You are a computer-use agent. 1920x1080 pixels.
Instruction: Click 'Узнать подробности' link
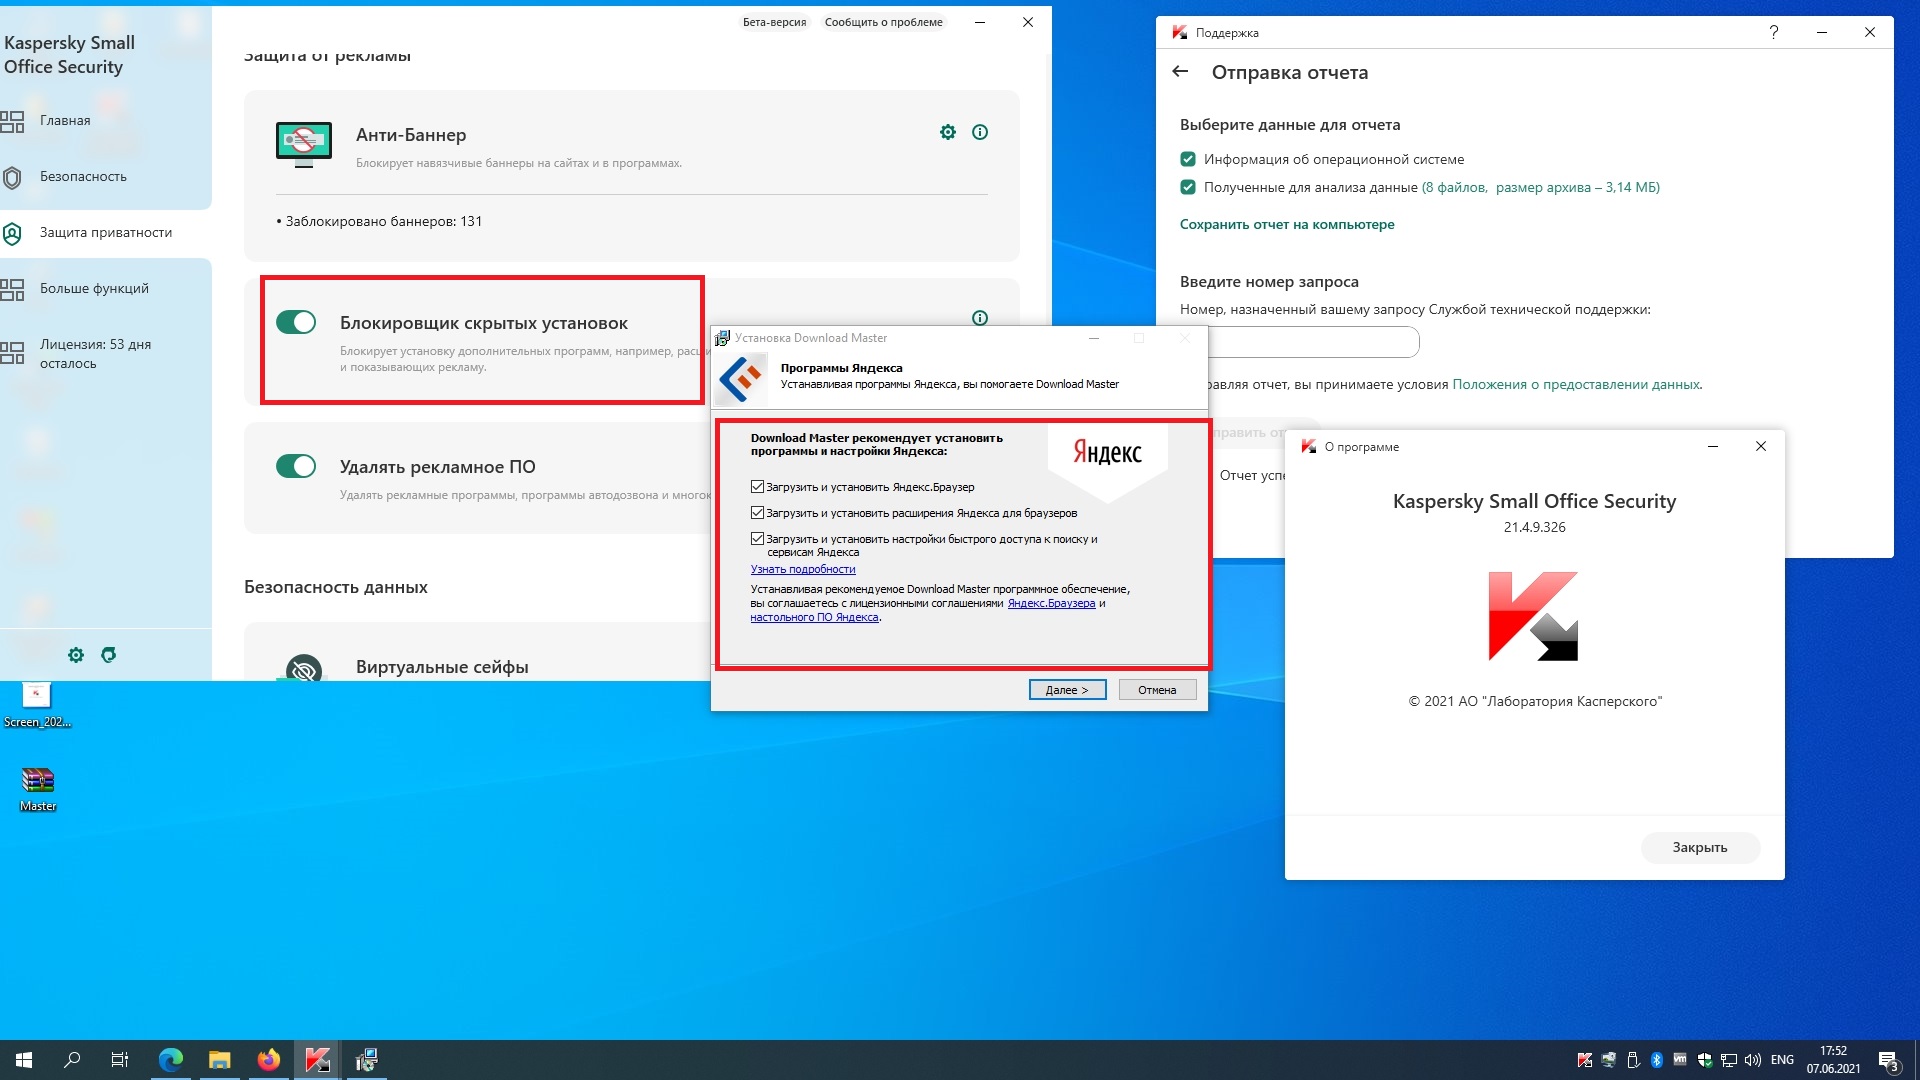pos(803,569)
